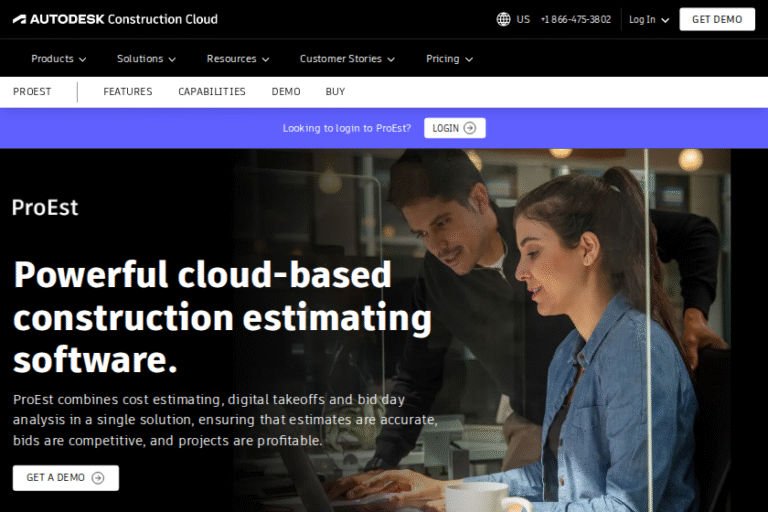Viewport: 768px width, 512px height.
Task: Expand the Pricing menu
Action: tap(449, 59)
